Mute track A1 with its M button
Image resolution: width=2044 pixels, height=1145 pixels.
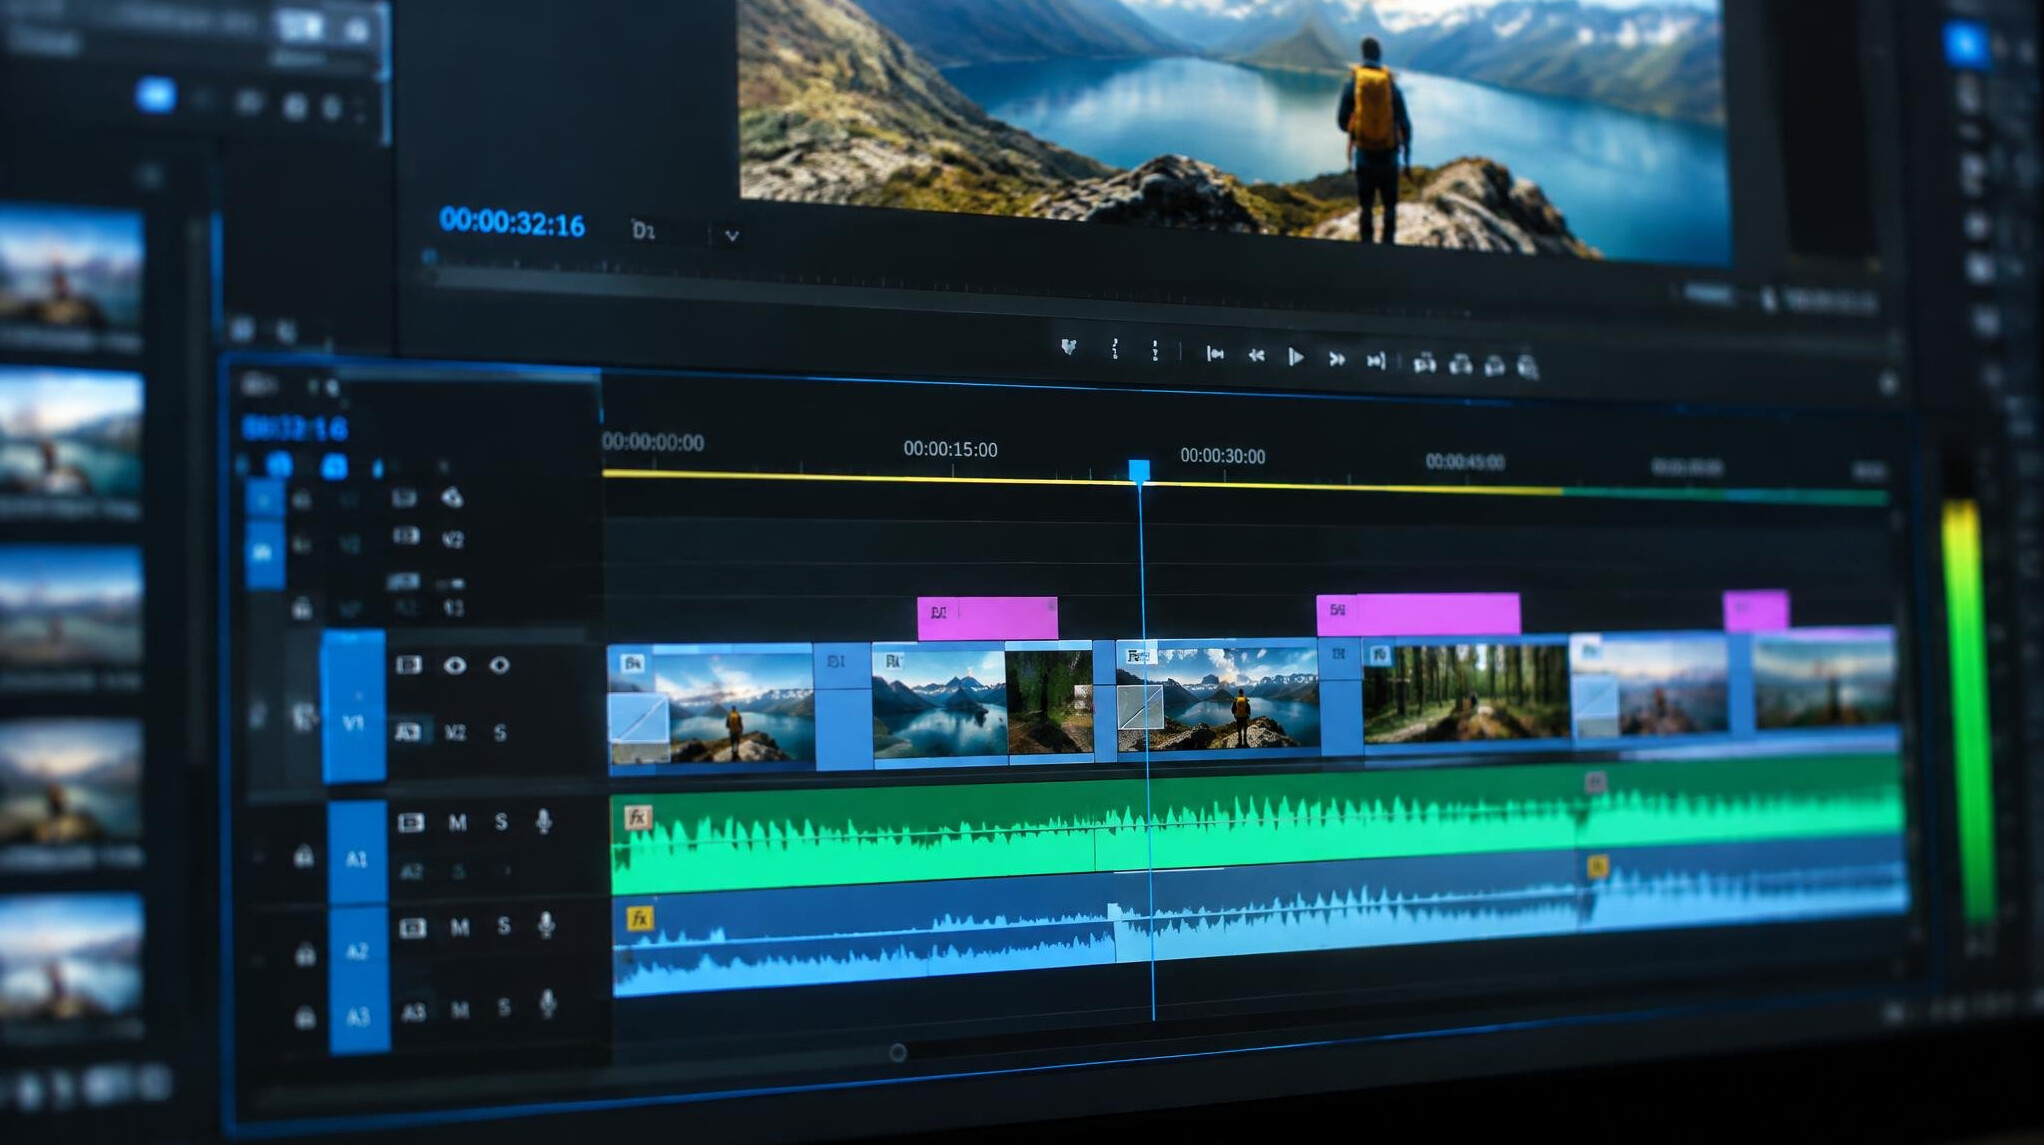pos(457,822)
